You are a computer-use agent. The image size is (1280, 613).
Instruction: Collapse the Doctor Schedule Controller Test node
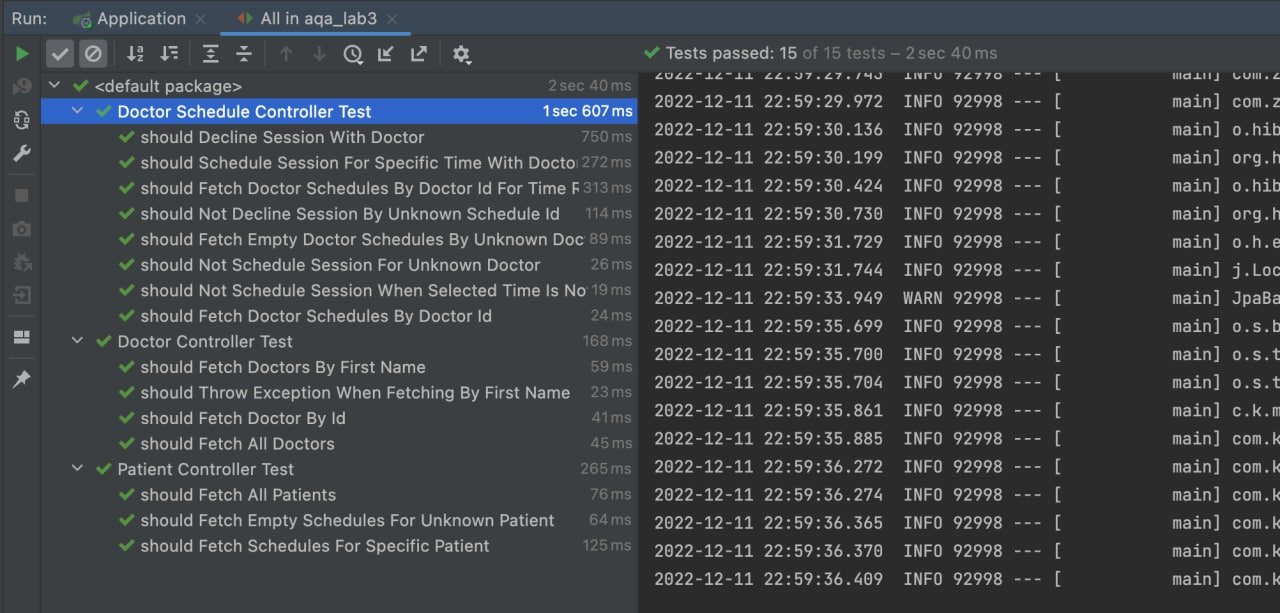click(x=77, y=111)
